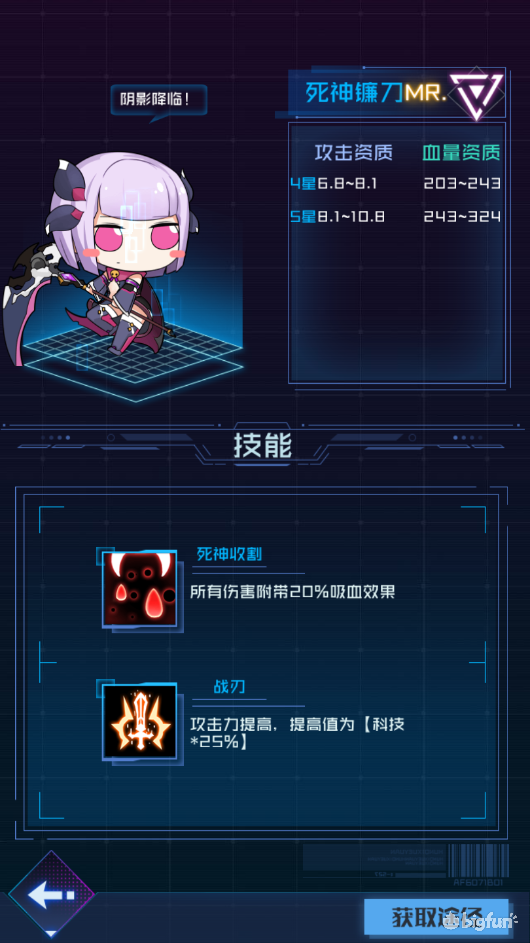Image resolution: width=530 pixels, height=943 pixels.
Task: Click the 243~324 health value
Action: pyautogui.click(x=462, y=217)
